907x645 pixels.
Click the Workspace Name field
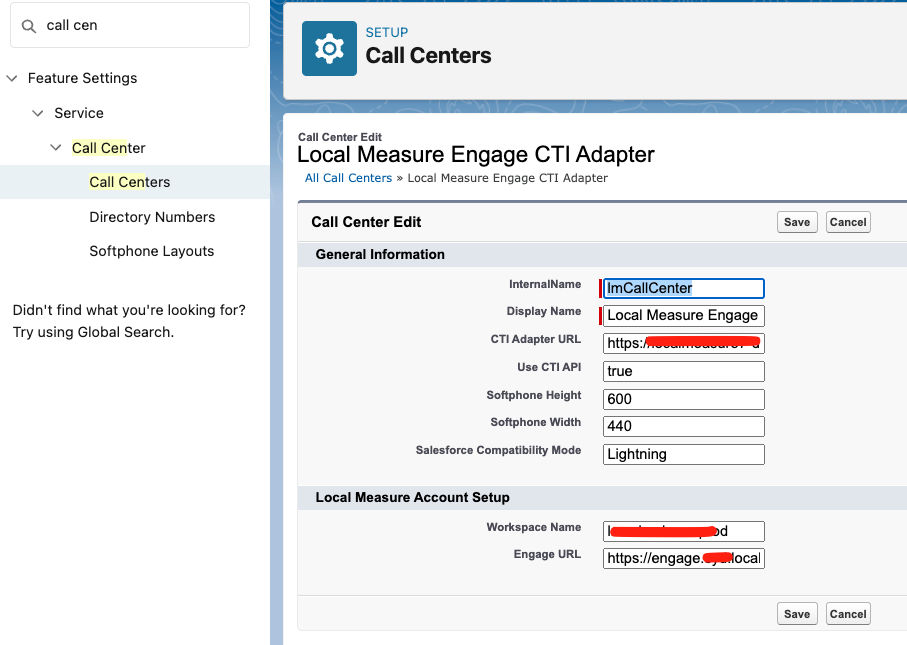pos(684,531)
